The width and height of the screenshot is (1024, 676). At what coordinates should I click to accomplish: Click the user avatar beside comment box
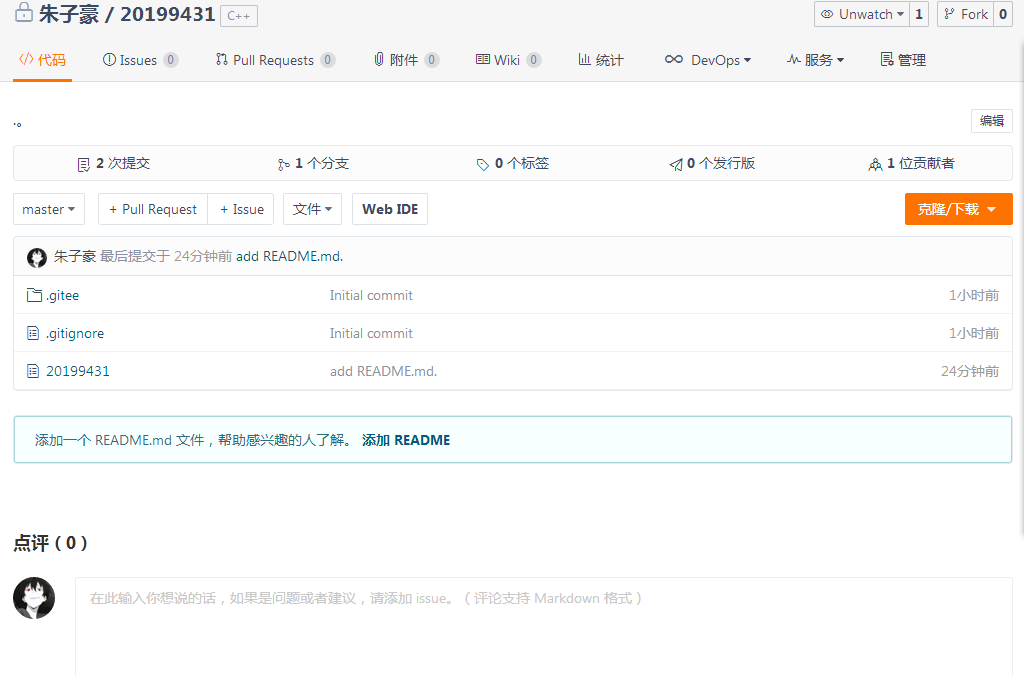click(34, 598)
